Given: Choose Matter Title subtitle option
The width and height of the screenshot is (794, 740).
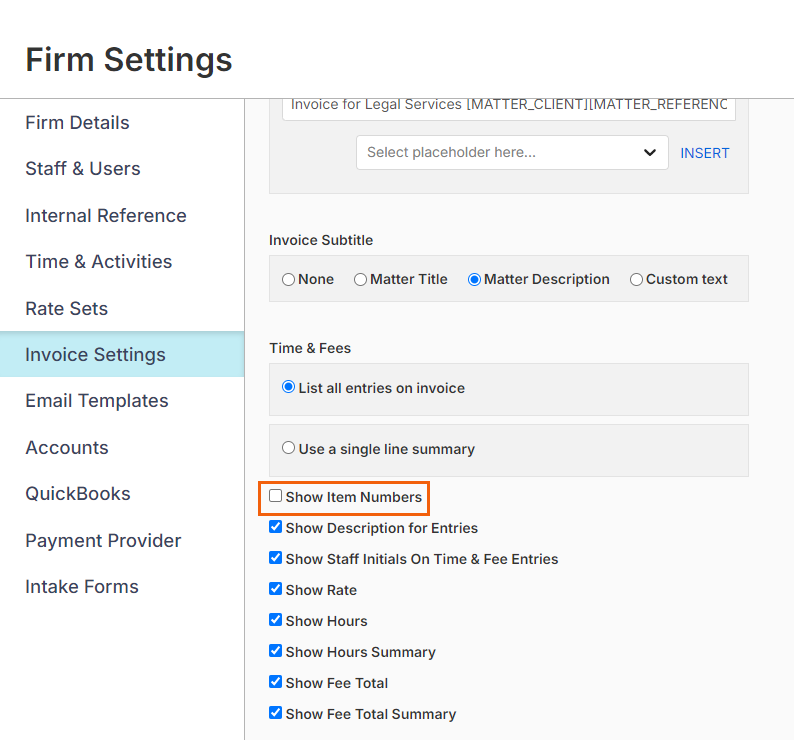Looking at the screenshot, I should (360, 280).
